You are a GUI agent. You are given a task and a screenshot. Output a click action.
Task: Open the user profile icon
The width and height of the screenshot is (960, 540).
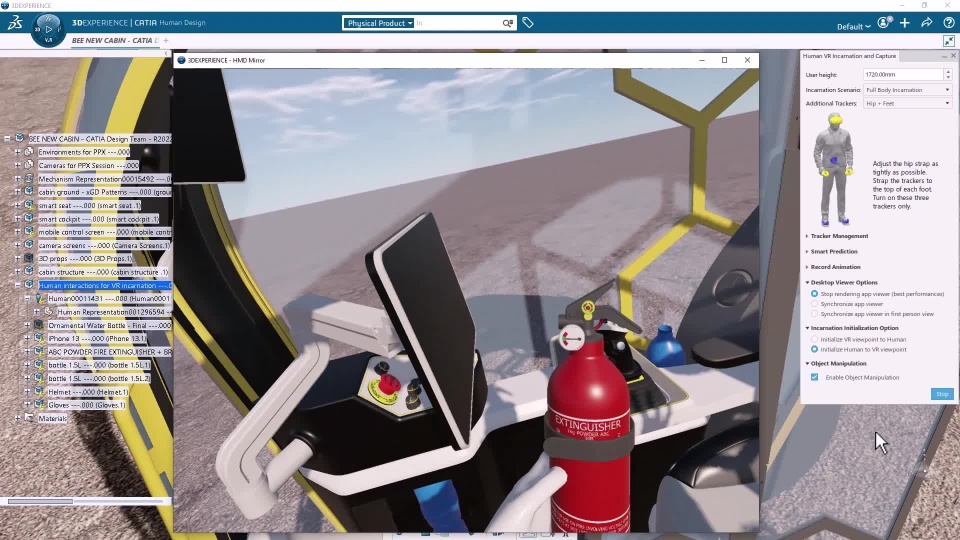(x=883, y=23)
